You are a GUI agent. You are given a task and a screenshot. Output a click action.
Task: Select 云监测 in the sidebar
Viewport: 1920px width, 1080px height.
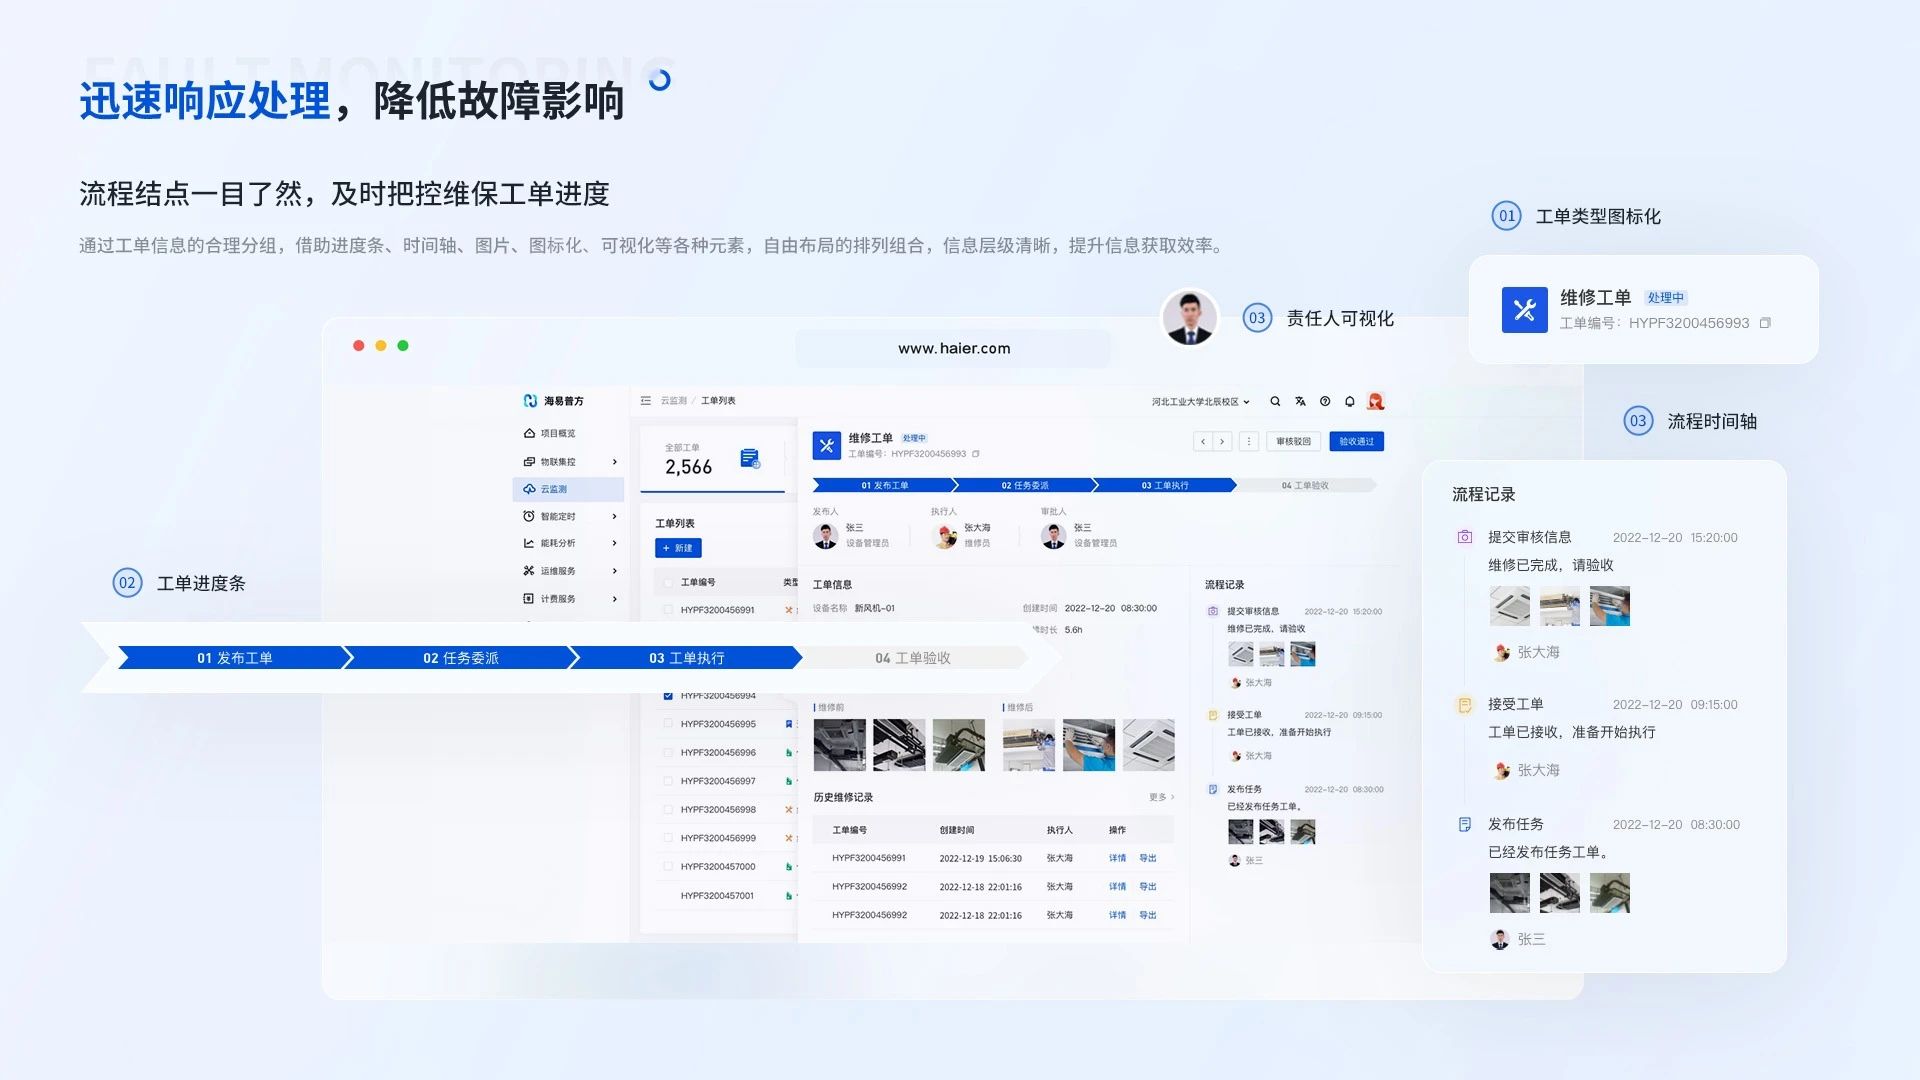(x=554, y=489)
